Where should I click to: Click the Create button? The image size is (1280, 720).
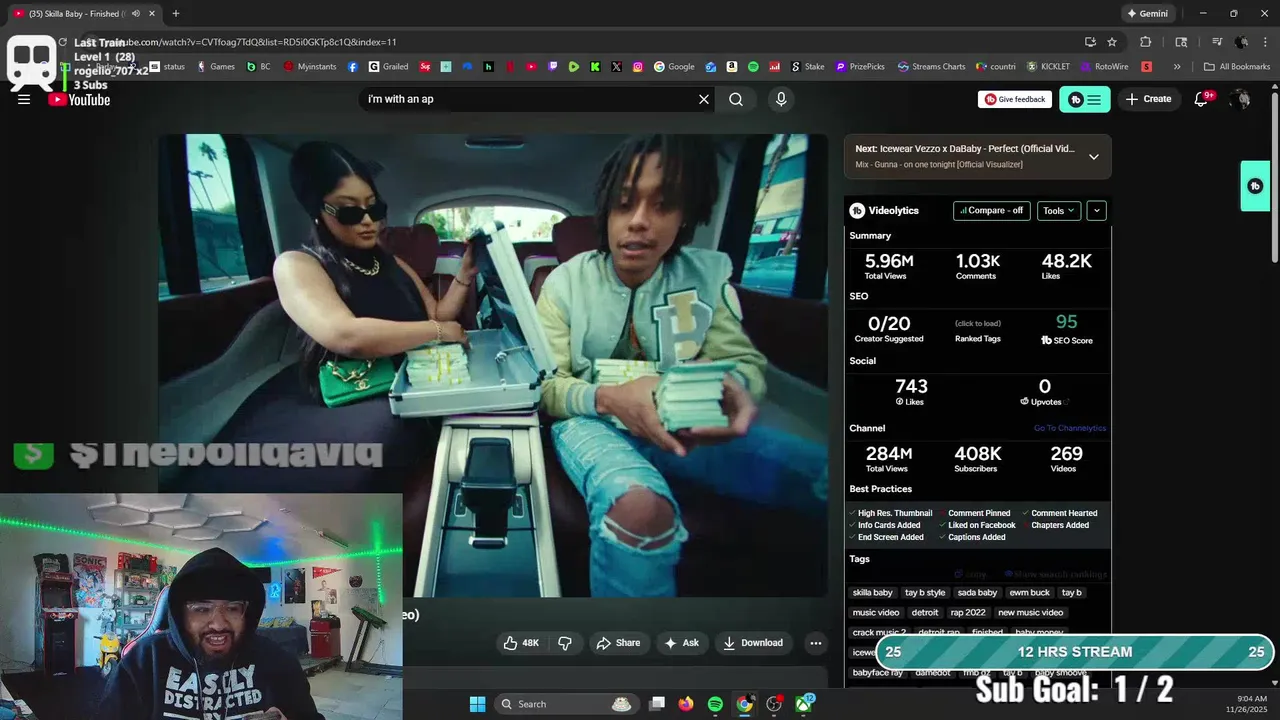pos(1148,99)
